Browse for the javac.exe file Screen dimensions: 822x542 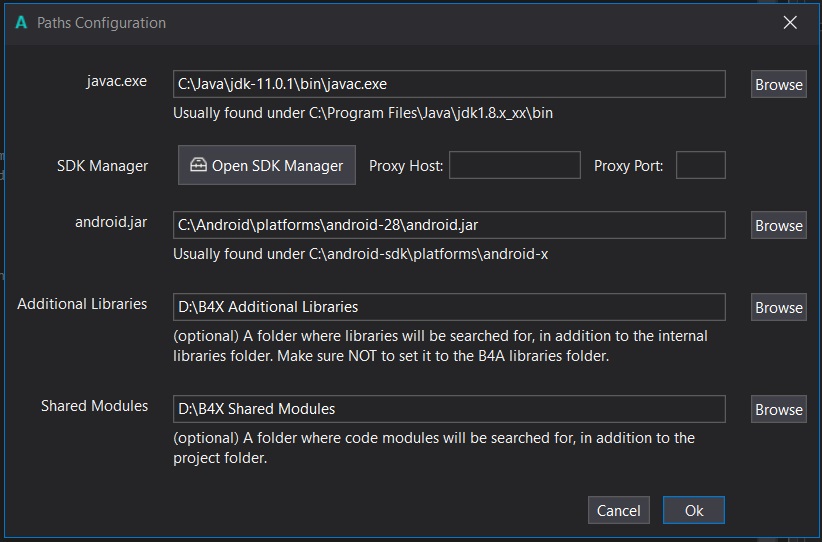point(778,85)
